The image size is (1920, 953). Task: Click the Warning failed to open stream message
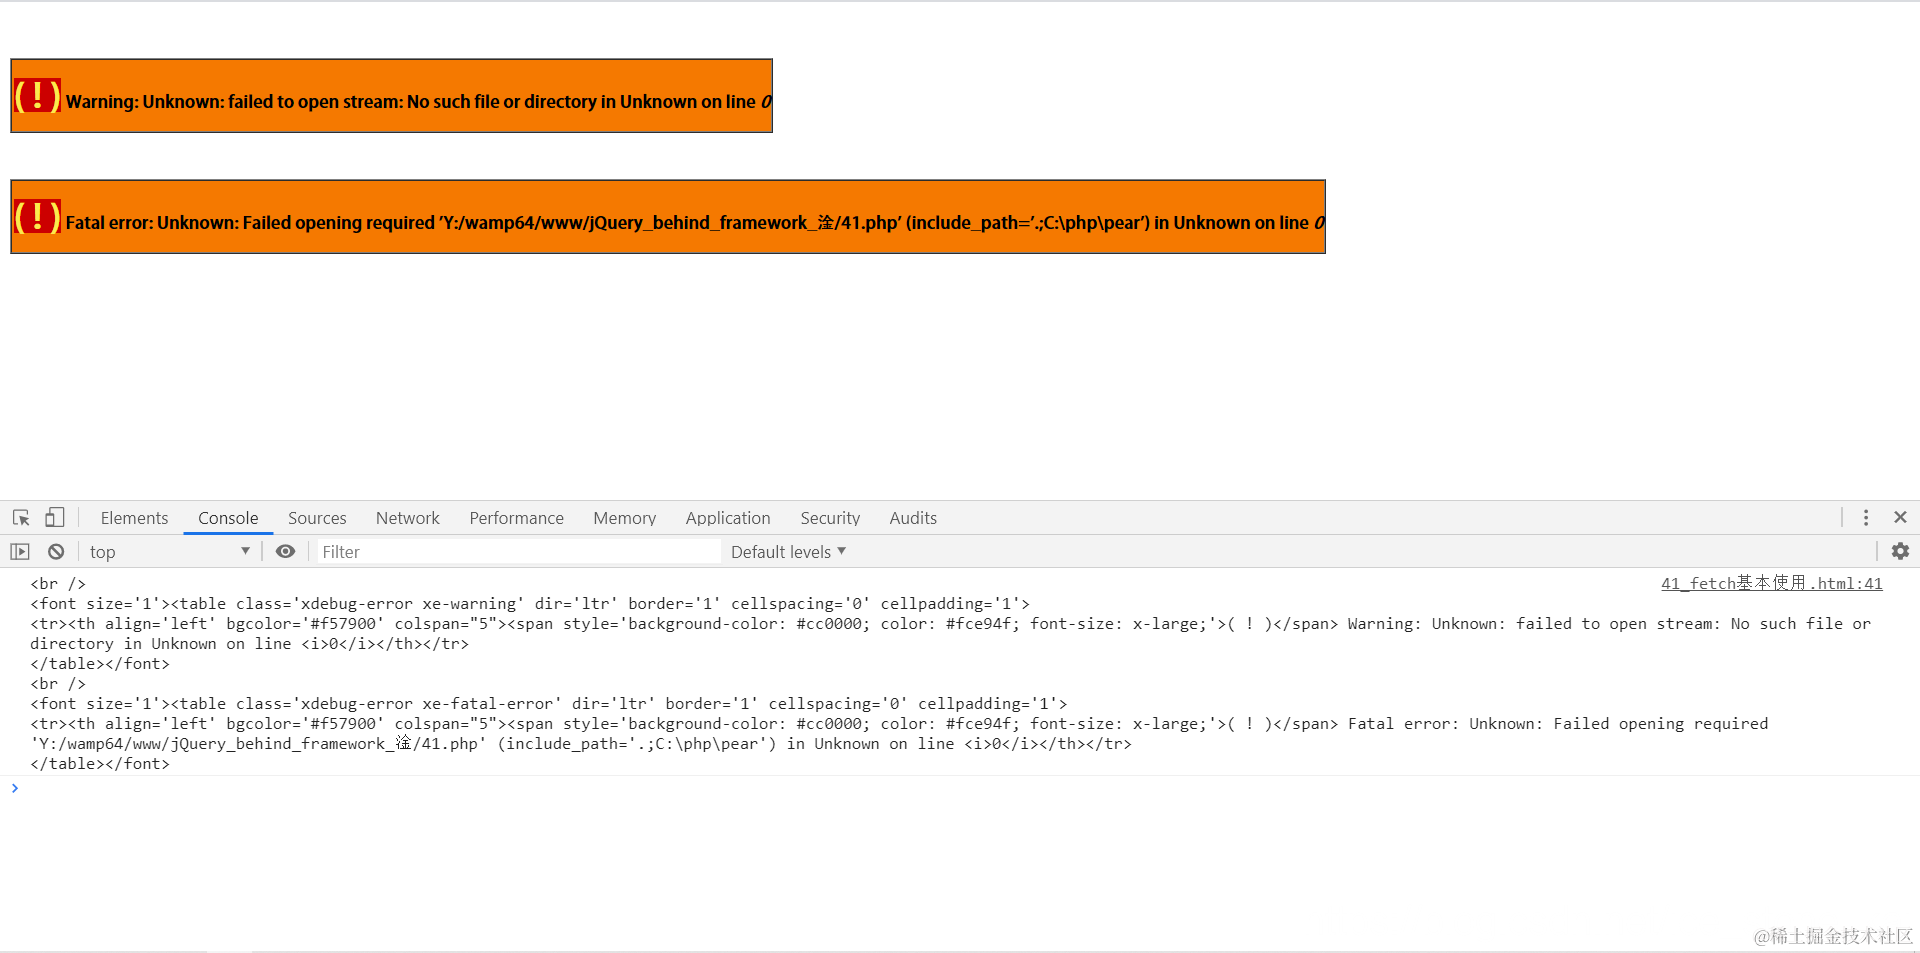tap(418, 102)
